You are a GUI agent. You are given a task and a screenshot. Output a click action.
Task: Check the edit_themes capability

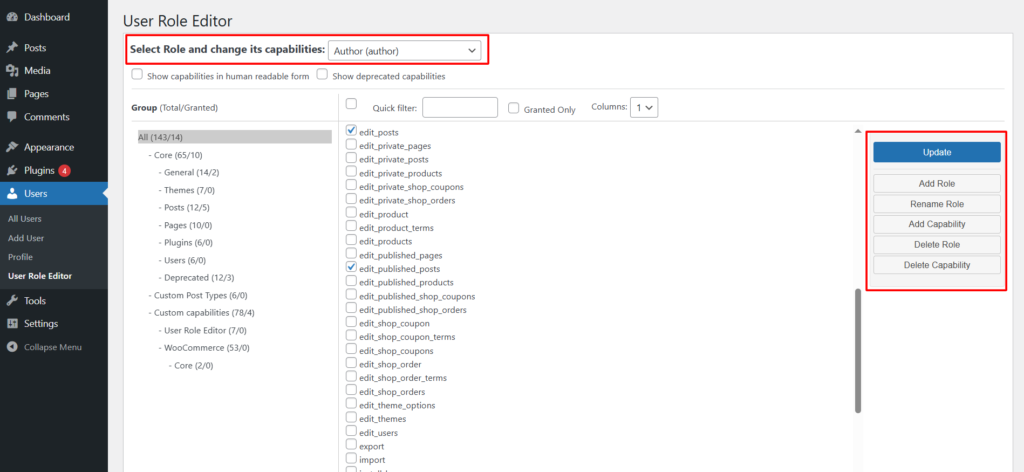351,417
